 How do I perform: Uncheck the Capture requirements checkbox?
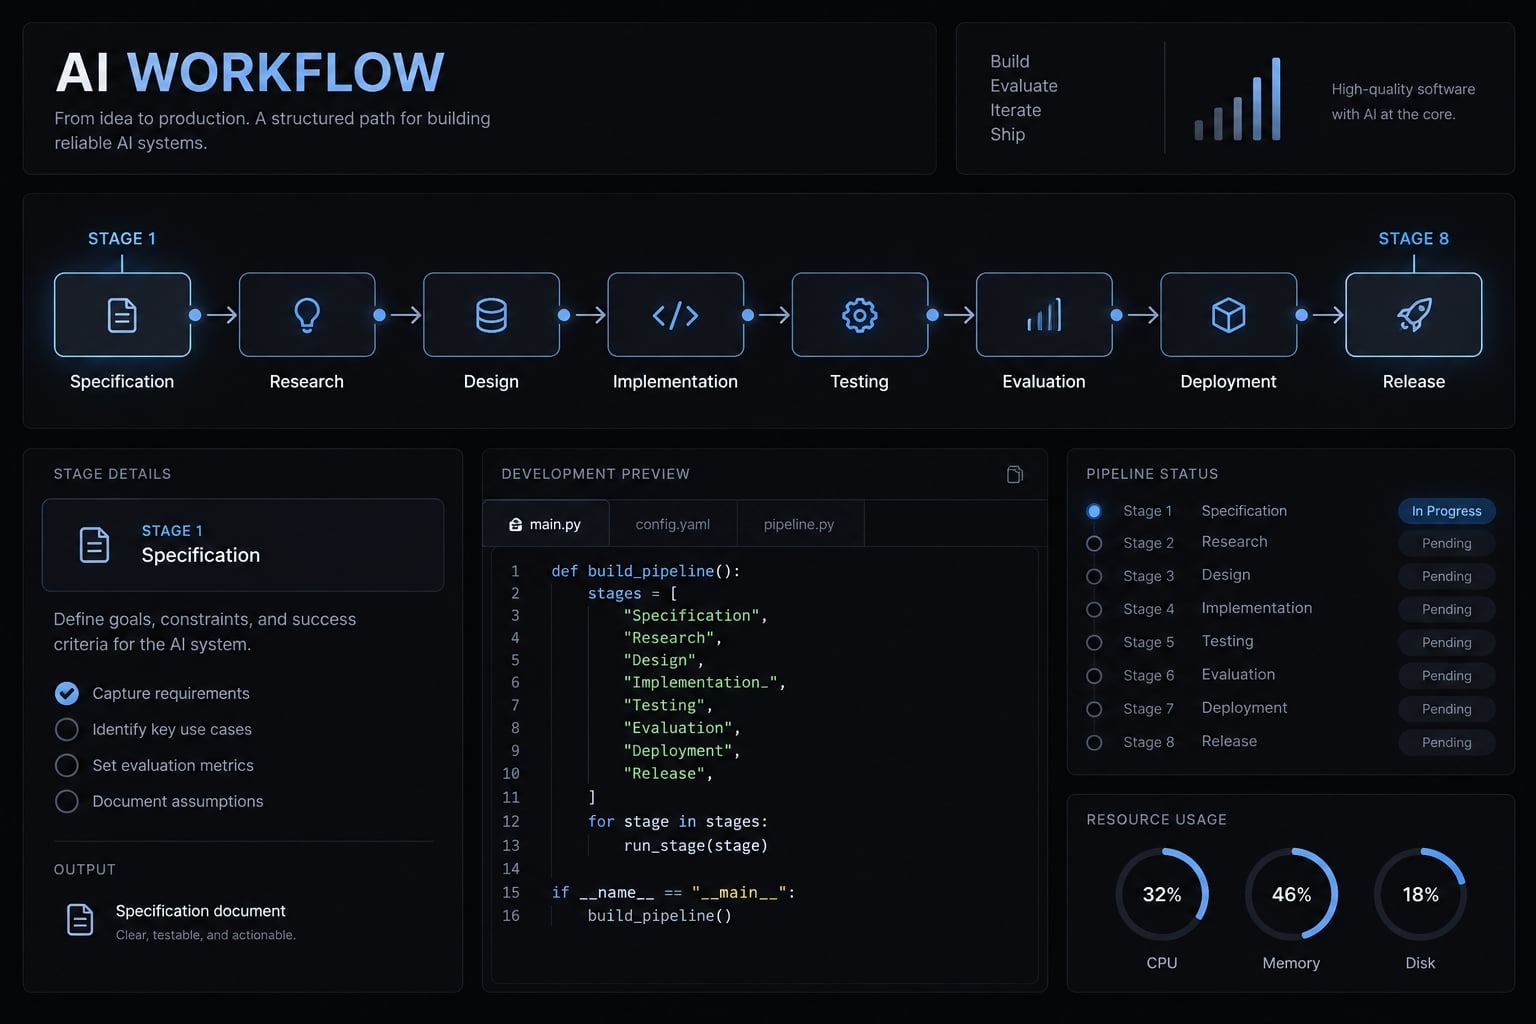pyautogui.click(x=67, y=693)
